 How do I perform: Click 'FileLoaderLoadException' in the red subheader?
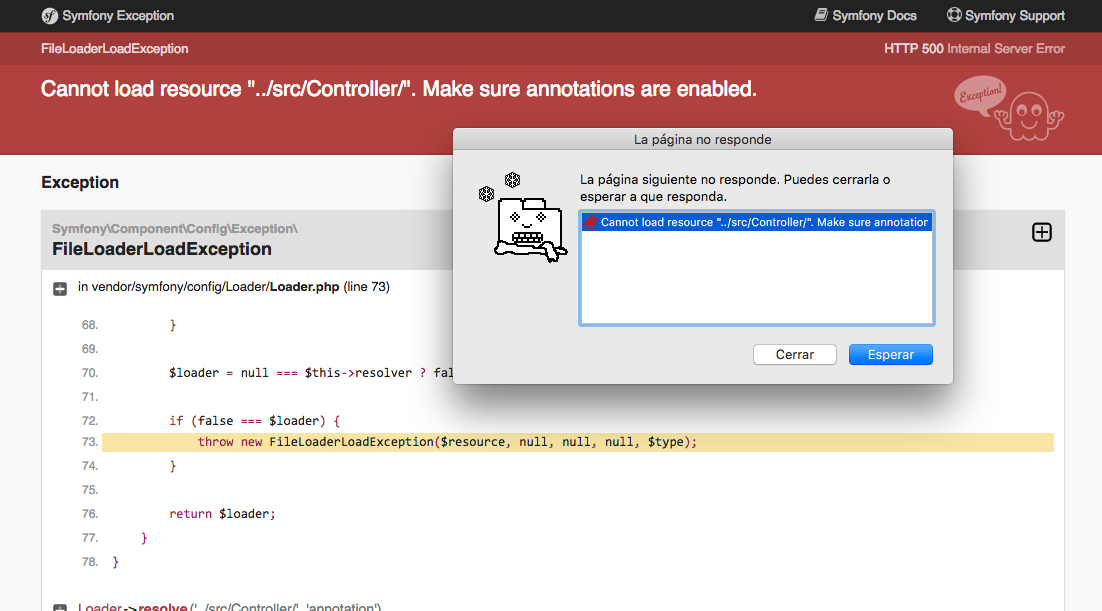coord(115,49)
